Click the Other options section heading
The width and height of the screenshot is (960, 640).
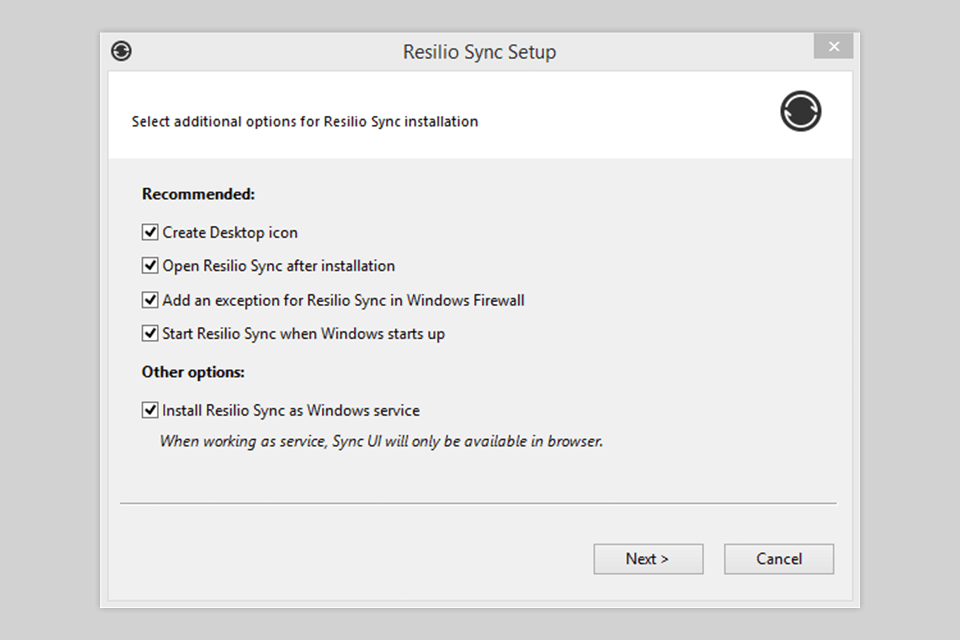193,372
